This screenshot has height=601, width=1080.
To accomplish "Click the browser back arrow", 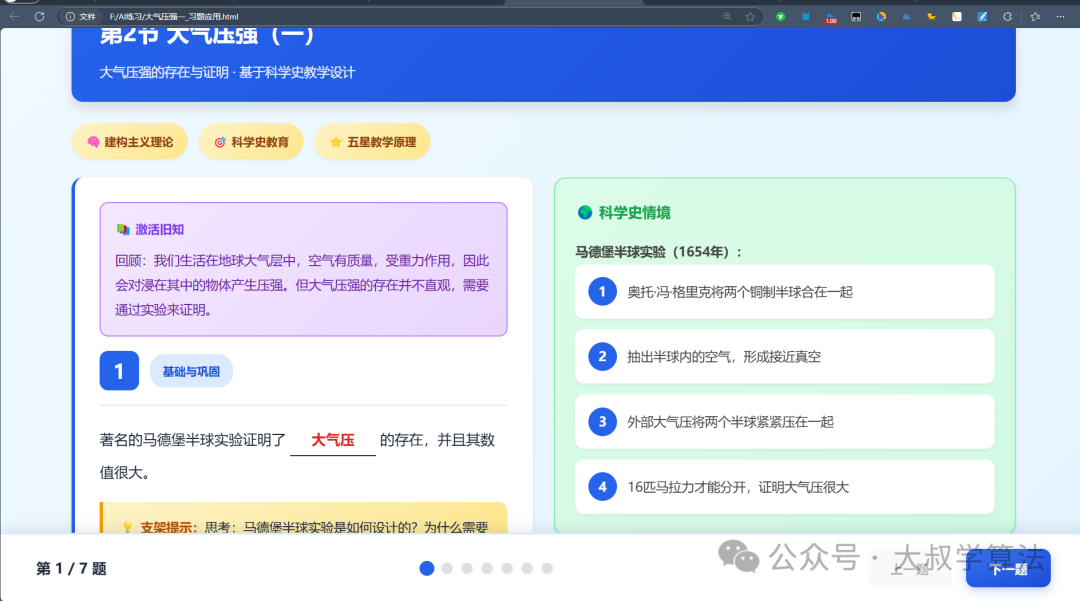I will tap(14, 16).
